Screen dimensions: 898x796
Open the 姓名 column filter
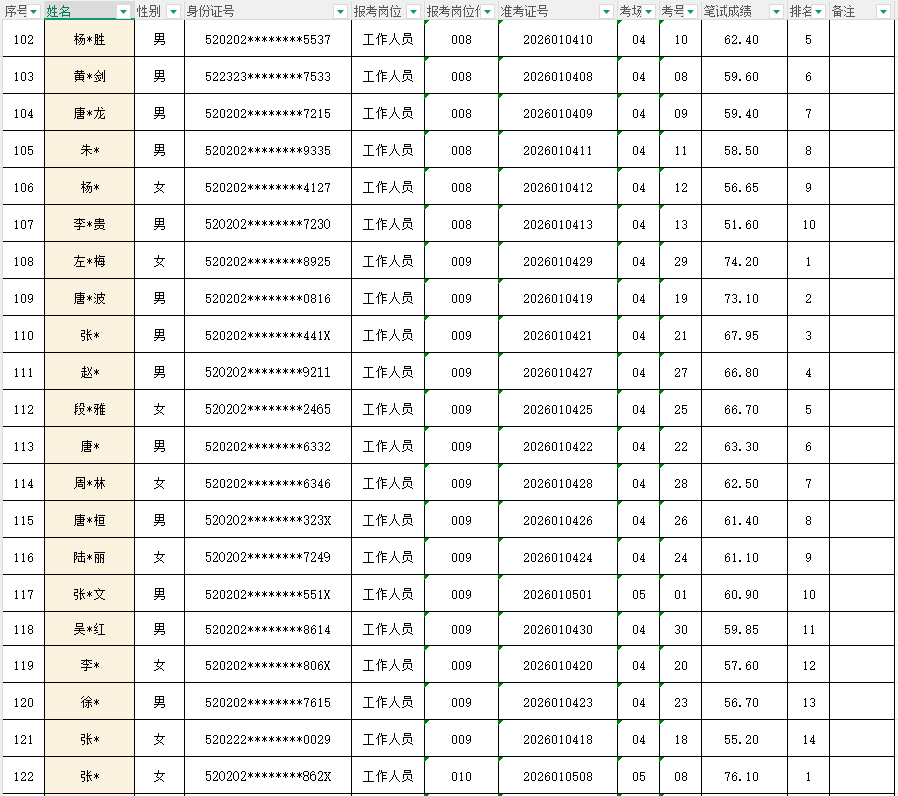click(120, 10)
